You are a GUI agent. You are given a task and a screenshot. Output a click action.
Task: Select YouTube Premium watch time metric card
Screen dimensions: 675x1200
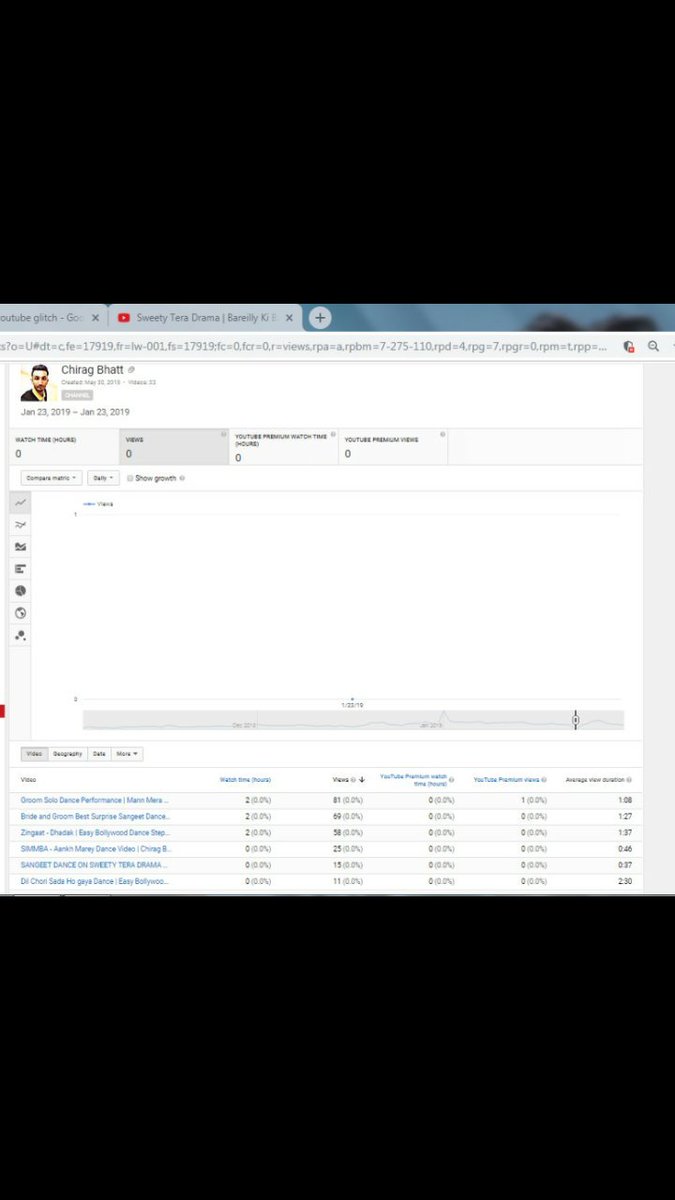point(284,446)
